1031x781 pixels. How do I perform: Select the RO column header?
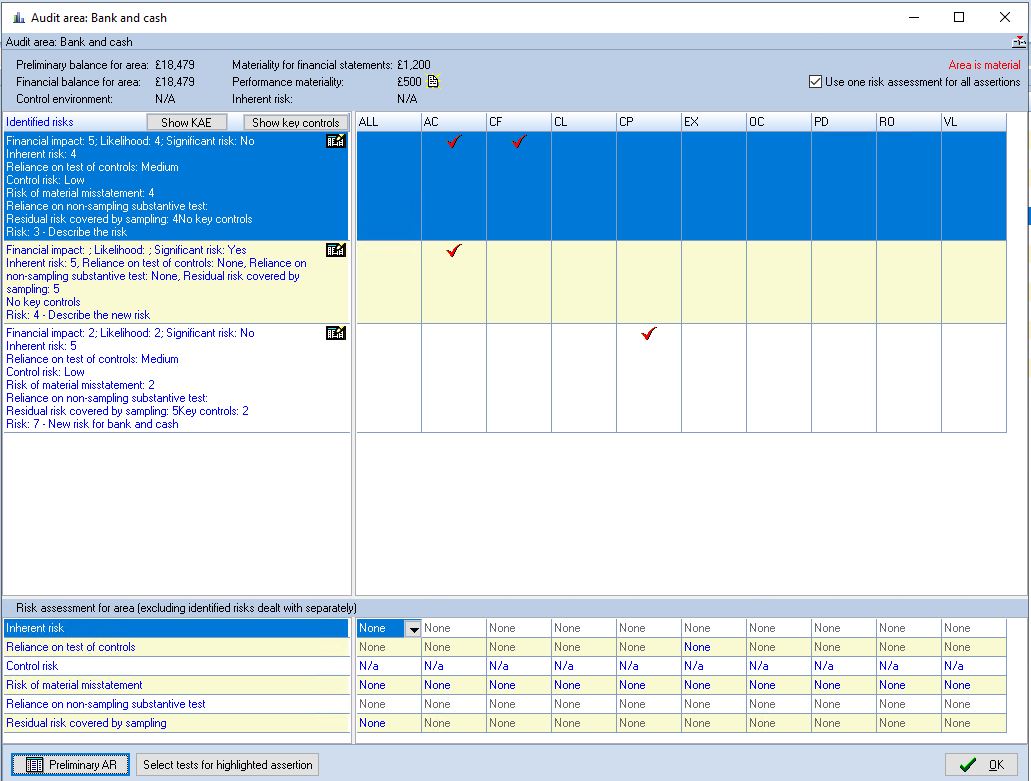point(909,122)
